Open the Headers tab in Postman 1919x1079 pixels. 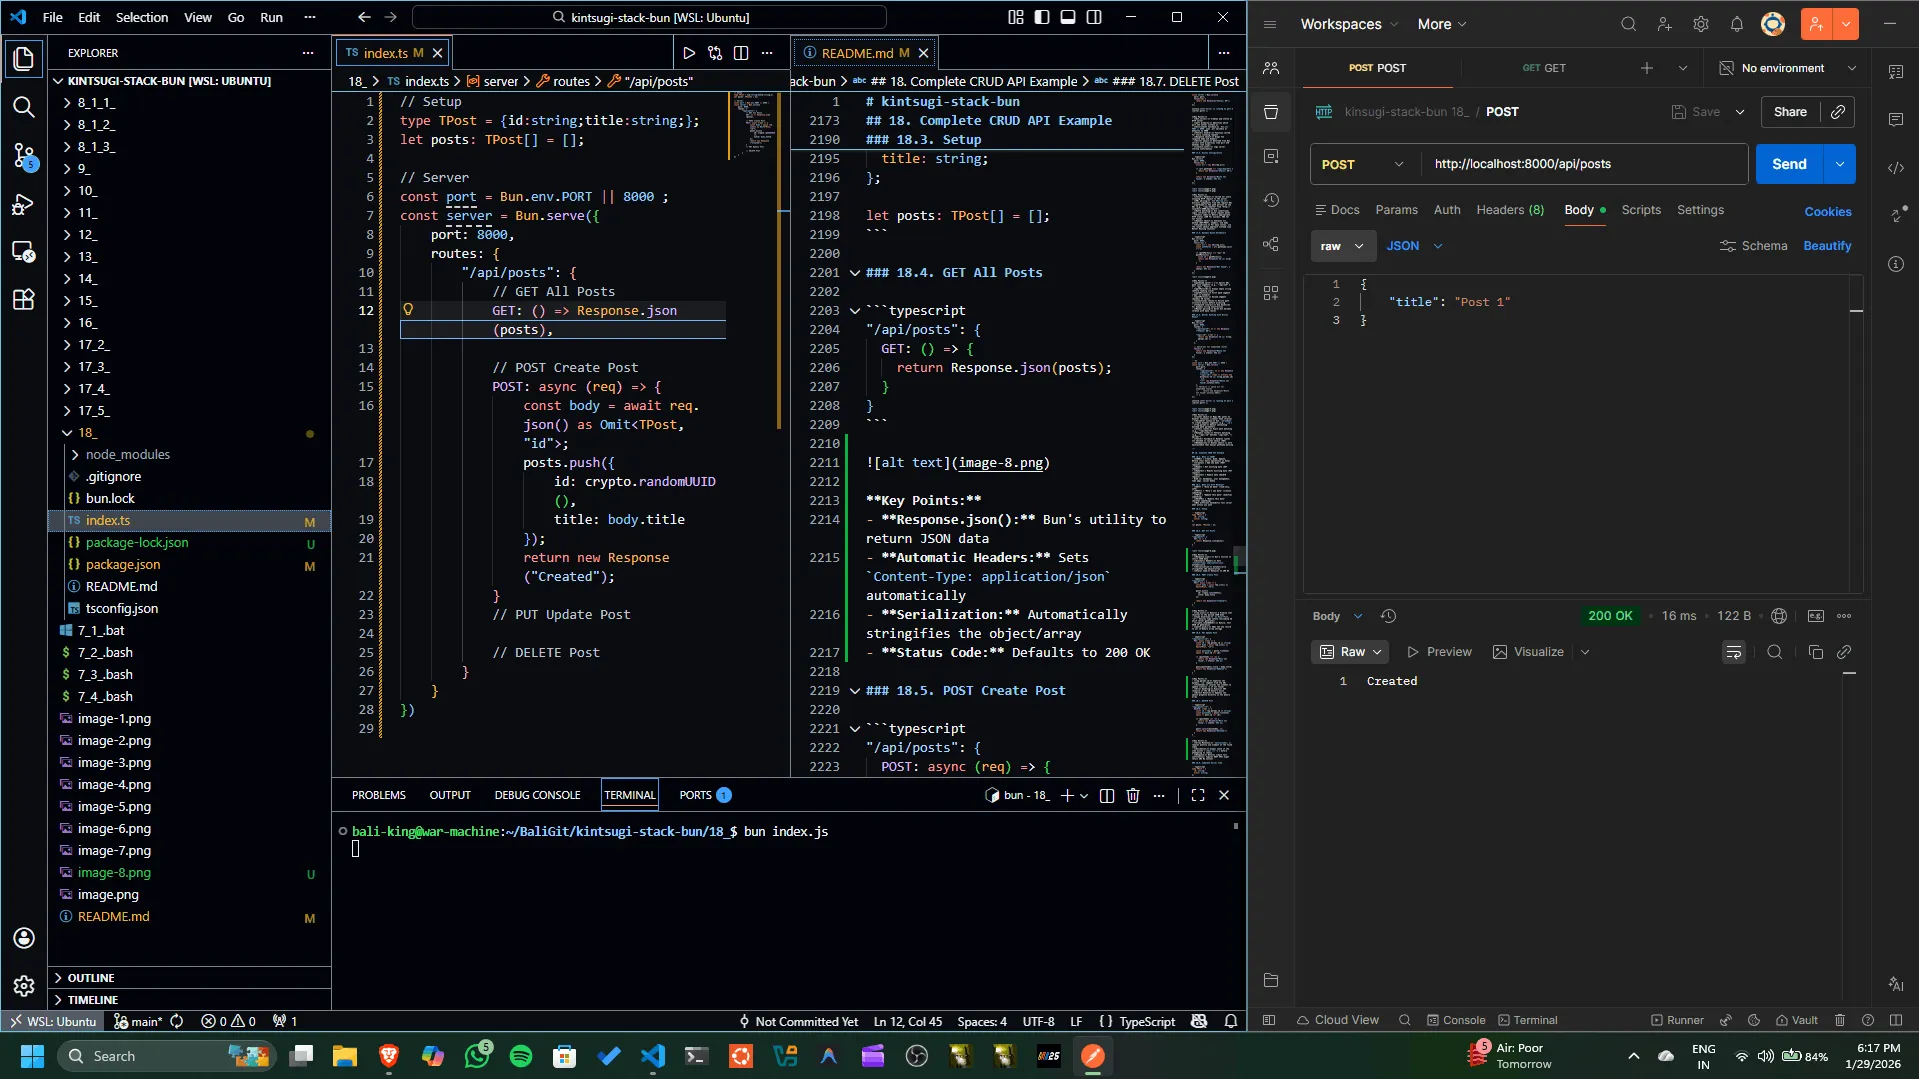1509,210
